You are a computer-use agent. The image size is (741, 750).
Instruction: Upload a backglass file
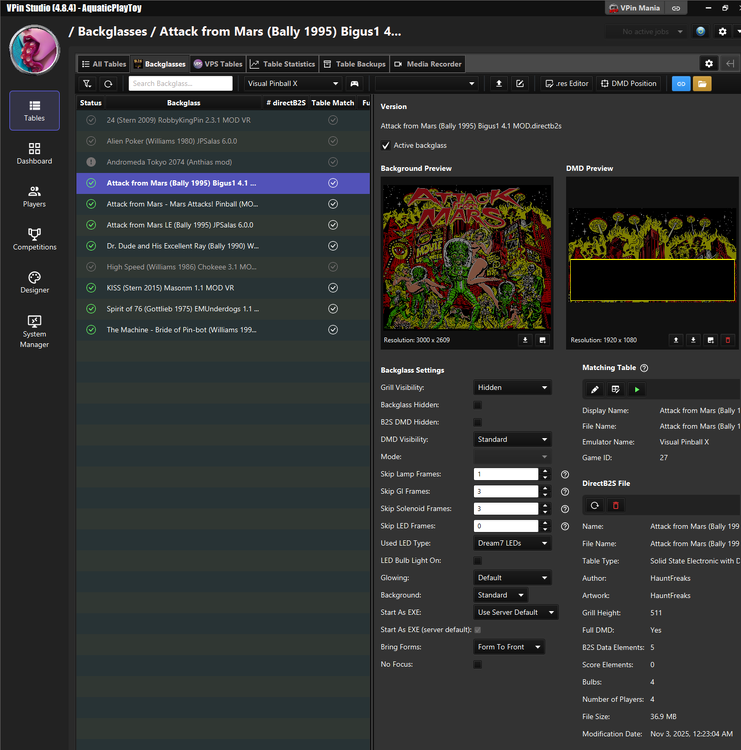499,84
